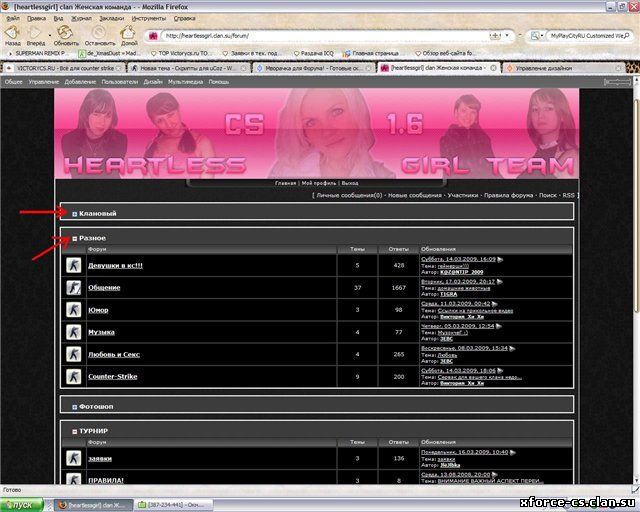Click the Мой профиль link

(319, 183)
